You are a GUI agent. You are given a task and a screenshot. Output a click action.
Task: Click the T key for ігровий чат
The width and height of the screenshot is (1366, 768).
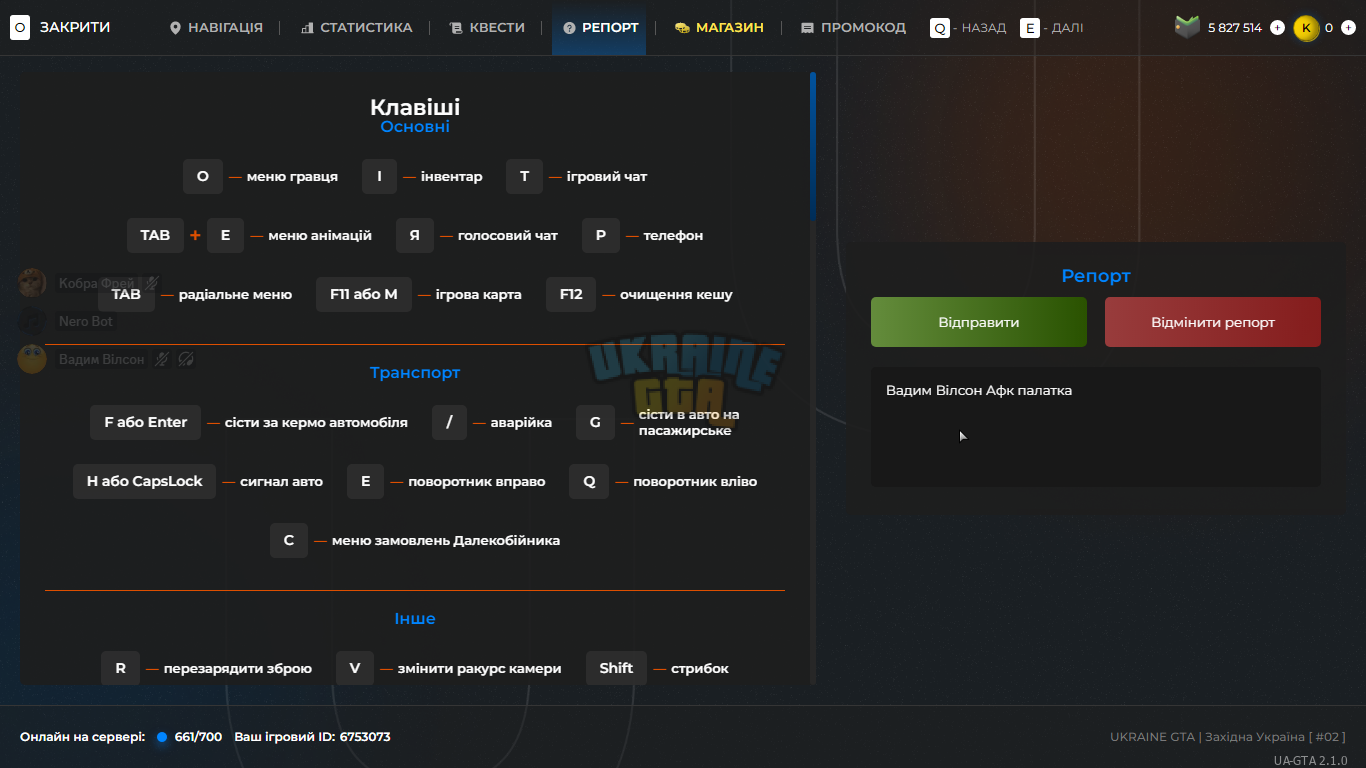(524, 176)
